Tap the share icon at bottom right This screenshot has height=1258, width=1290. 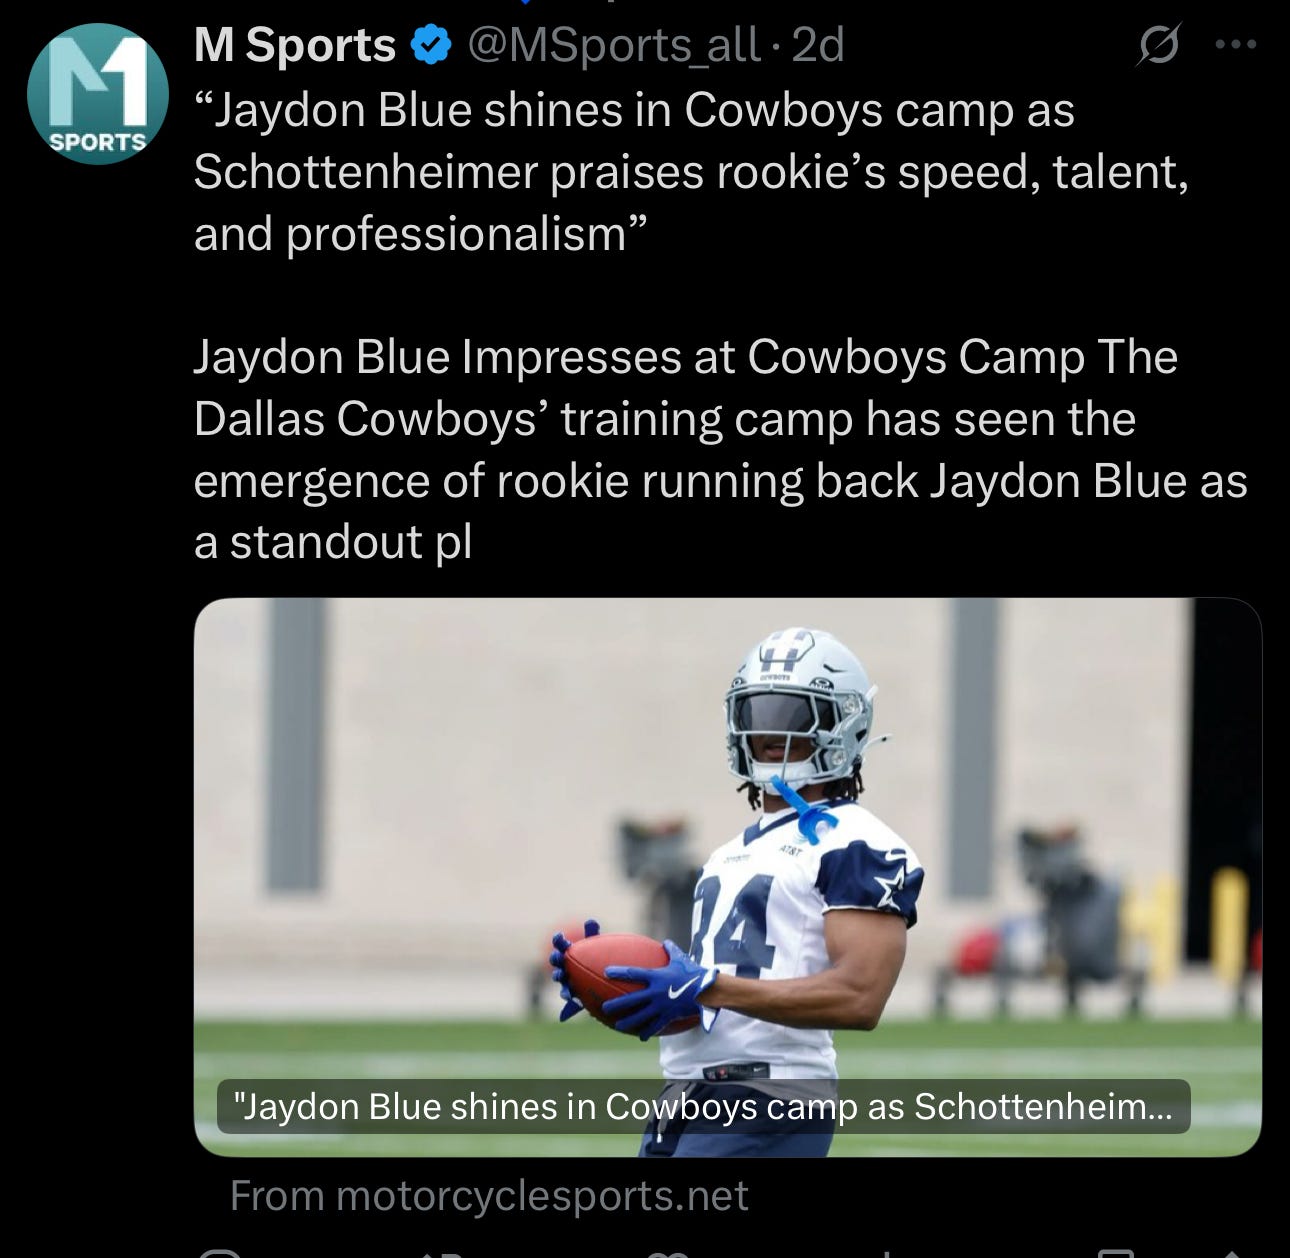(x=1232, y=1252)
